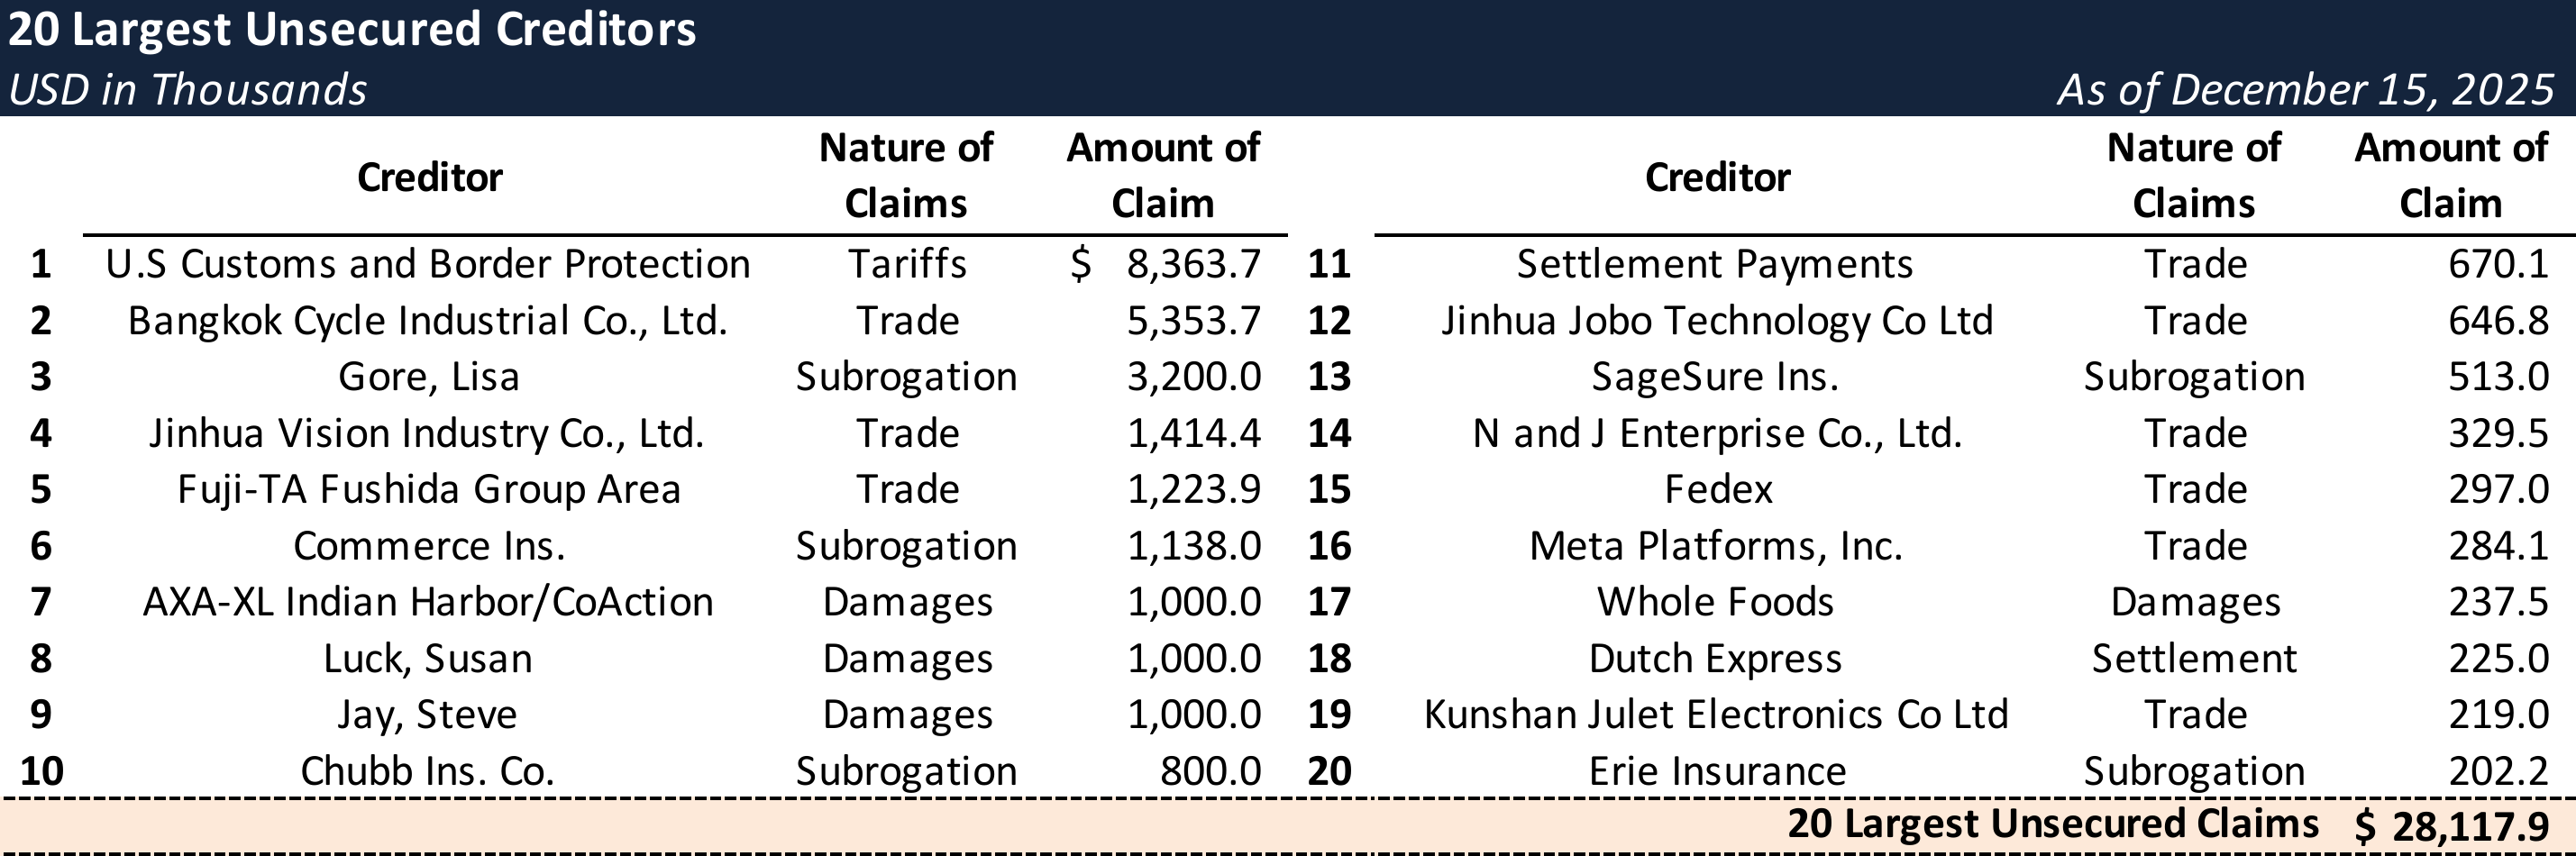
Task: Click the '20 Largest Unsecured Claims' total label
Action: (x=2052, y=824)
